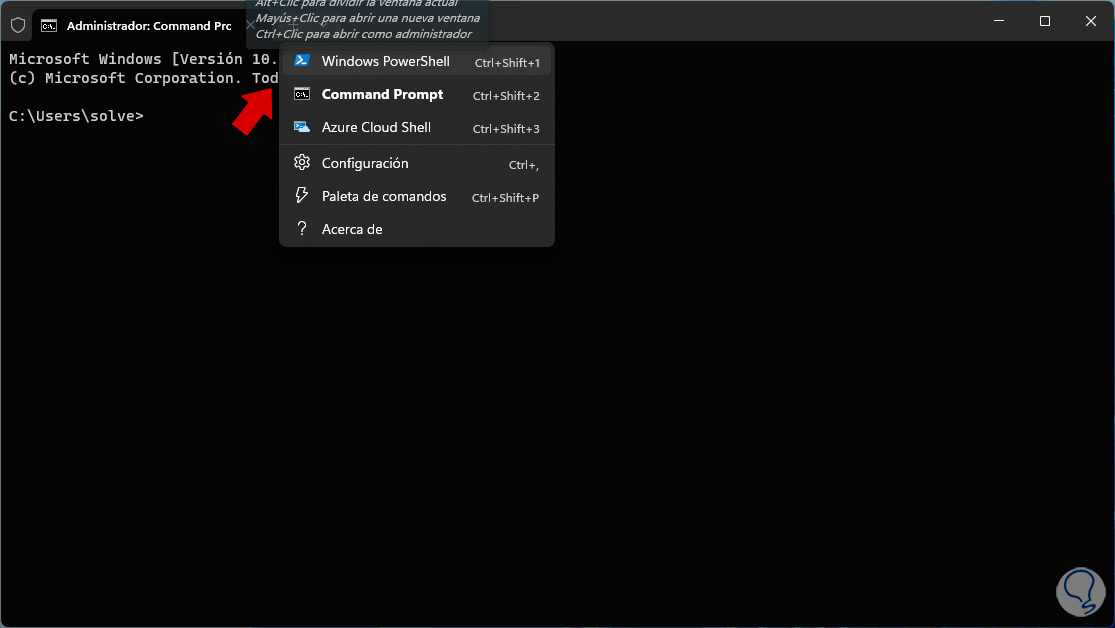Image resolution: width=1115 pixels, height=628 pixels.
Task: Launch Azure Cloud Shell from menu
Action: (x=417, y=128)
